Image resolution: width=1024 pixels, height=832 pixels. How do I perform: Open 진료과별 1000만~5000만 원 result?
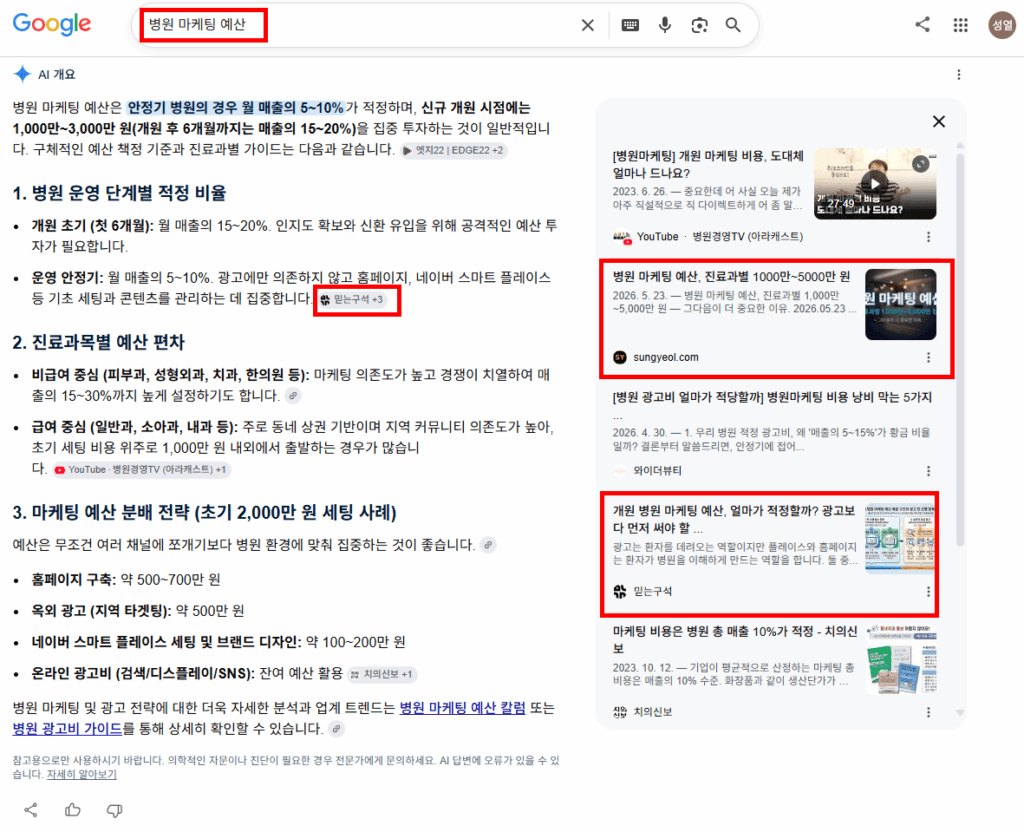pos(731,277)
